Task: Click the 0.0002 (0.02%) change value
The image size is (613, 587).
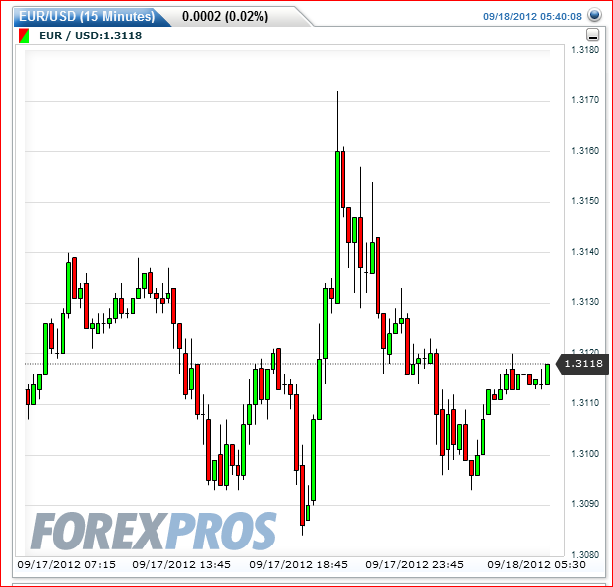Action: pyautogui.click(x=225, y=16)
